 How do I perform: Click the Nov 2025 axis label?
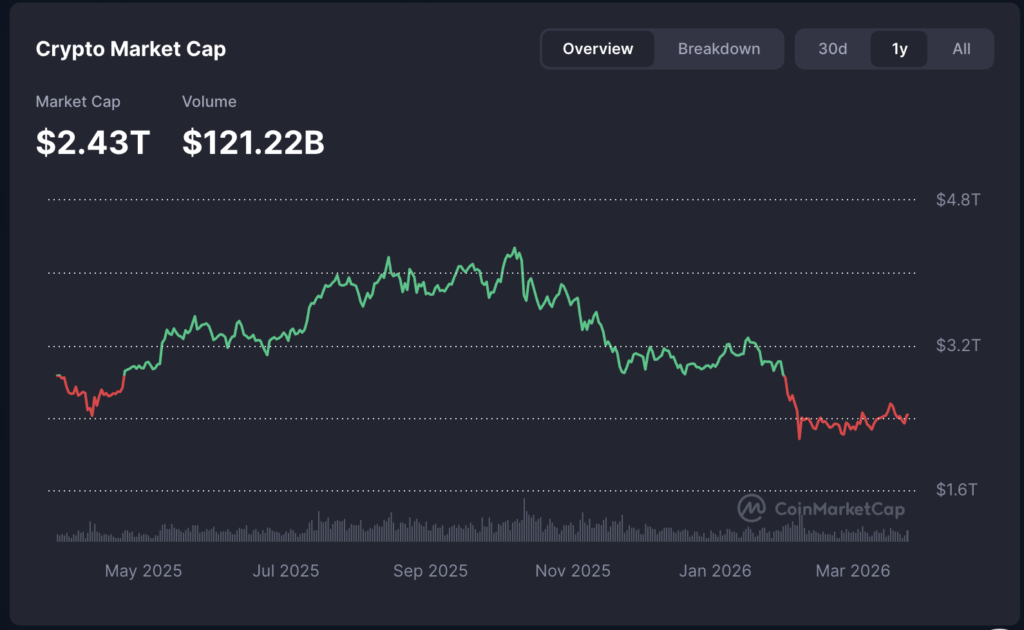[572, 570]
